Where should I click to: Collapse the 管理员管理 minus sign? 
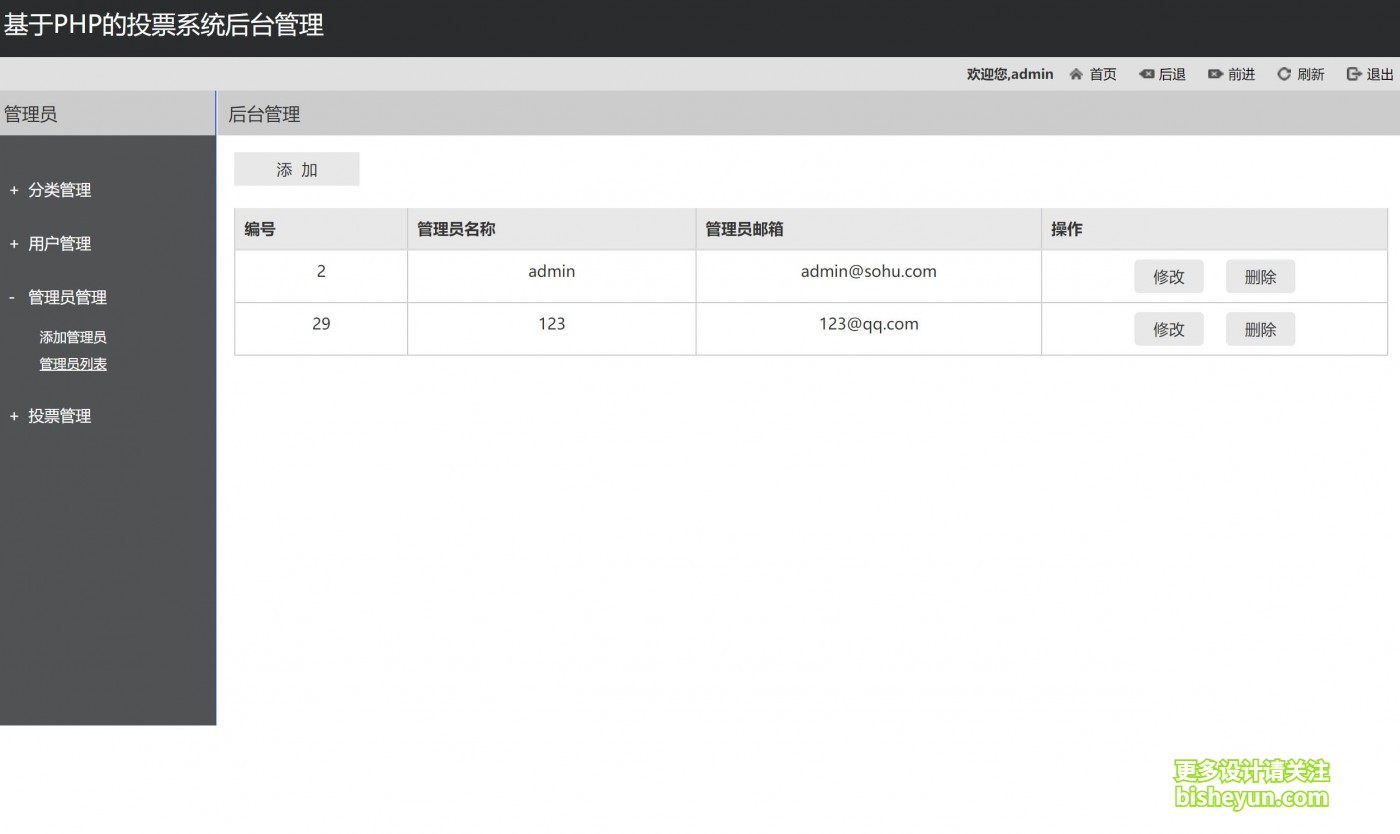coord(12,297)
